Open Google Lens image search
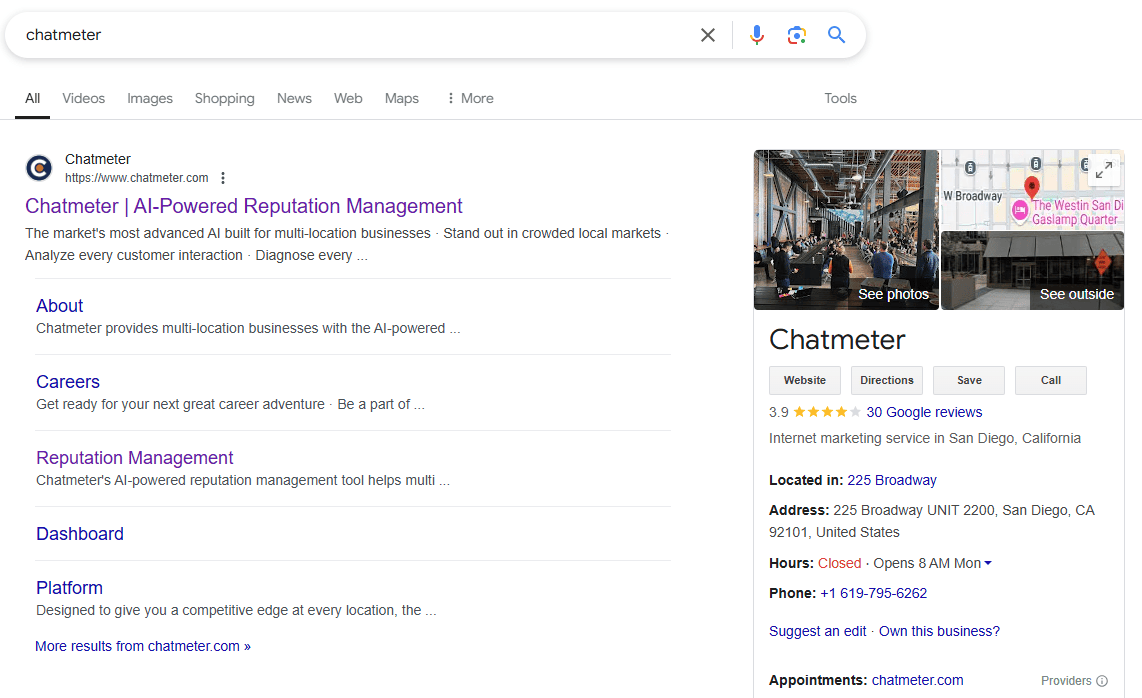This screenshot has width=1142, height=698. 797,35
